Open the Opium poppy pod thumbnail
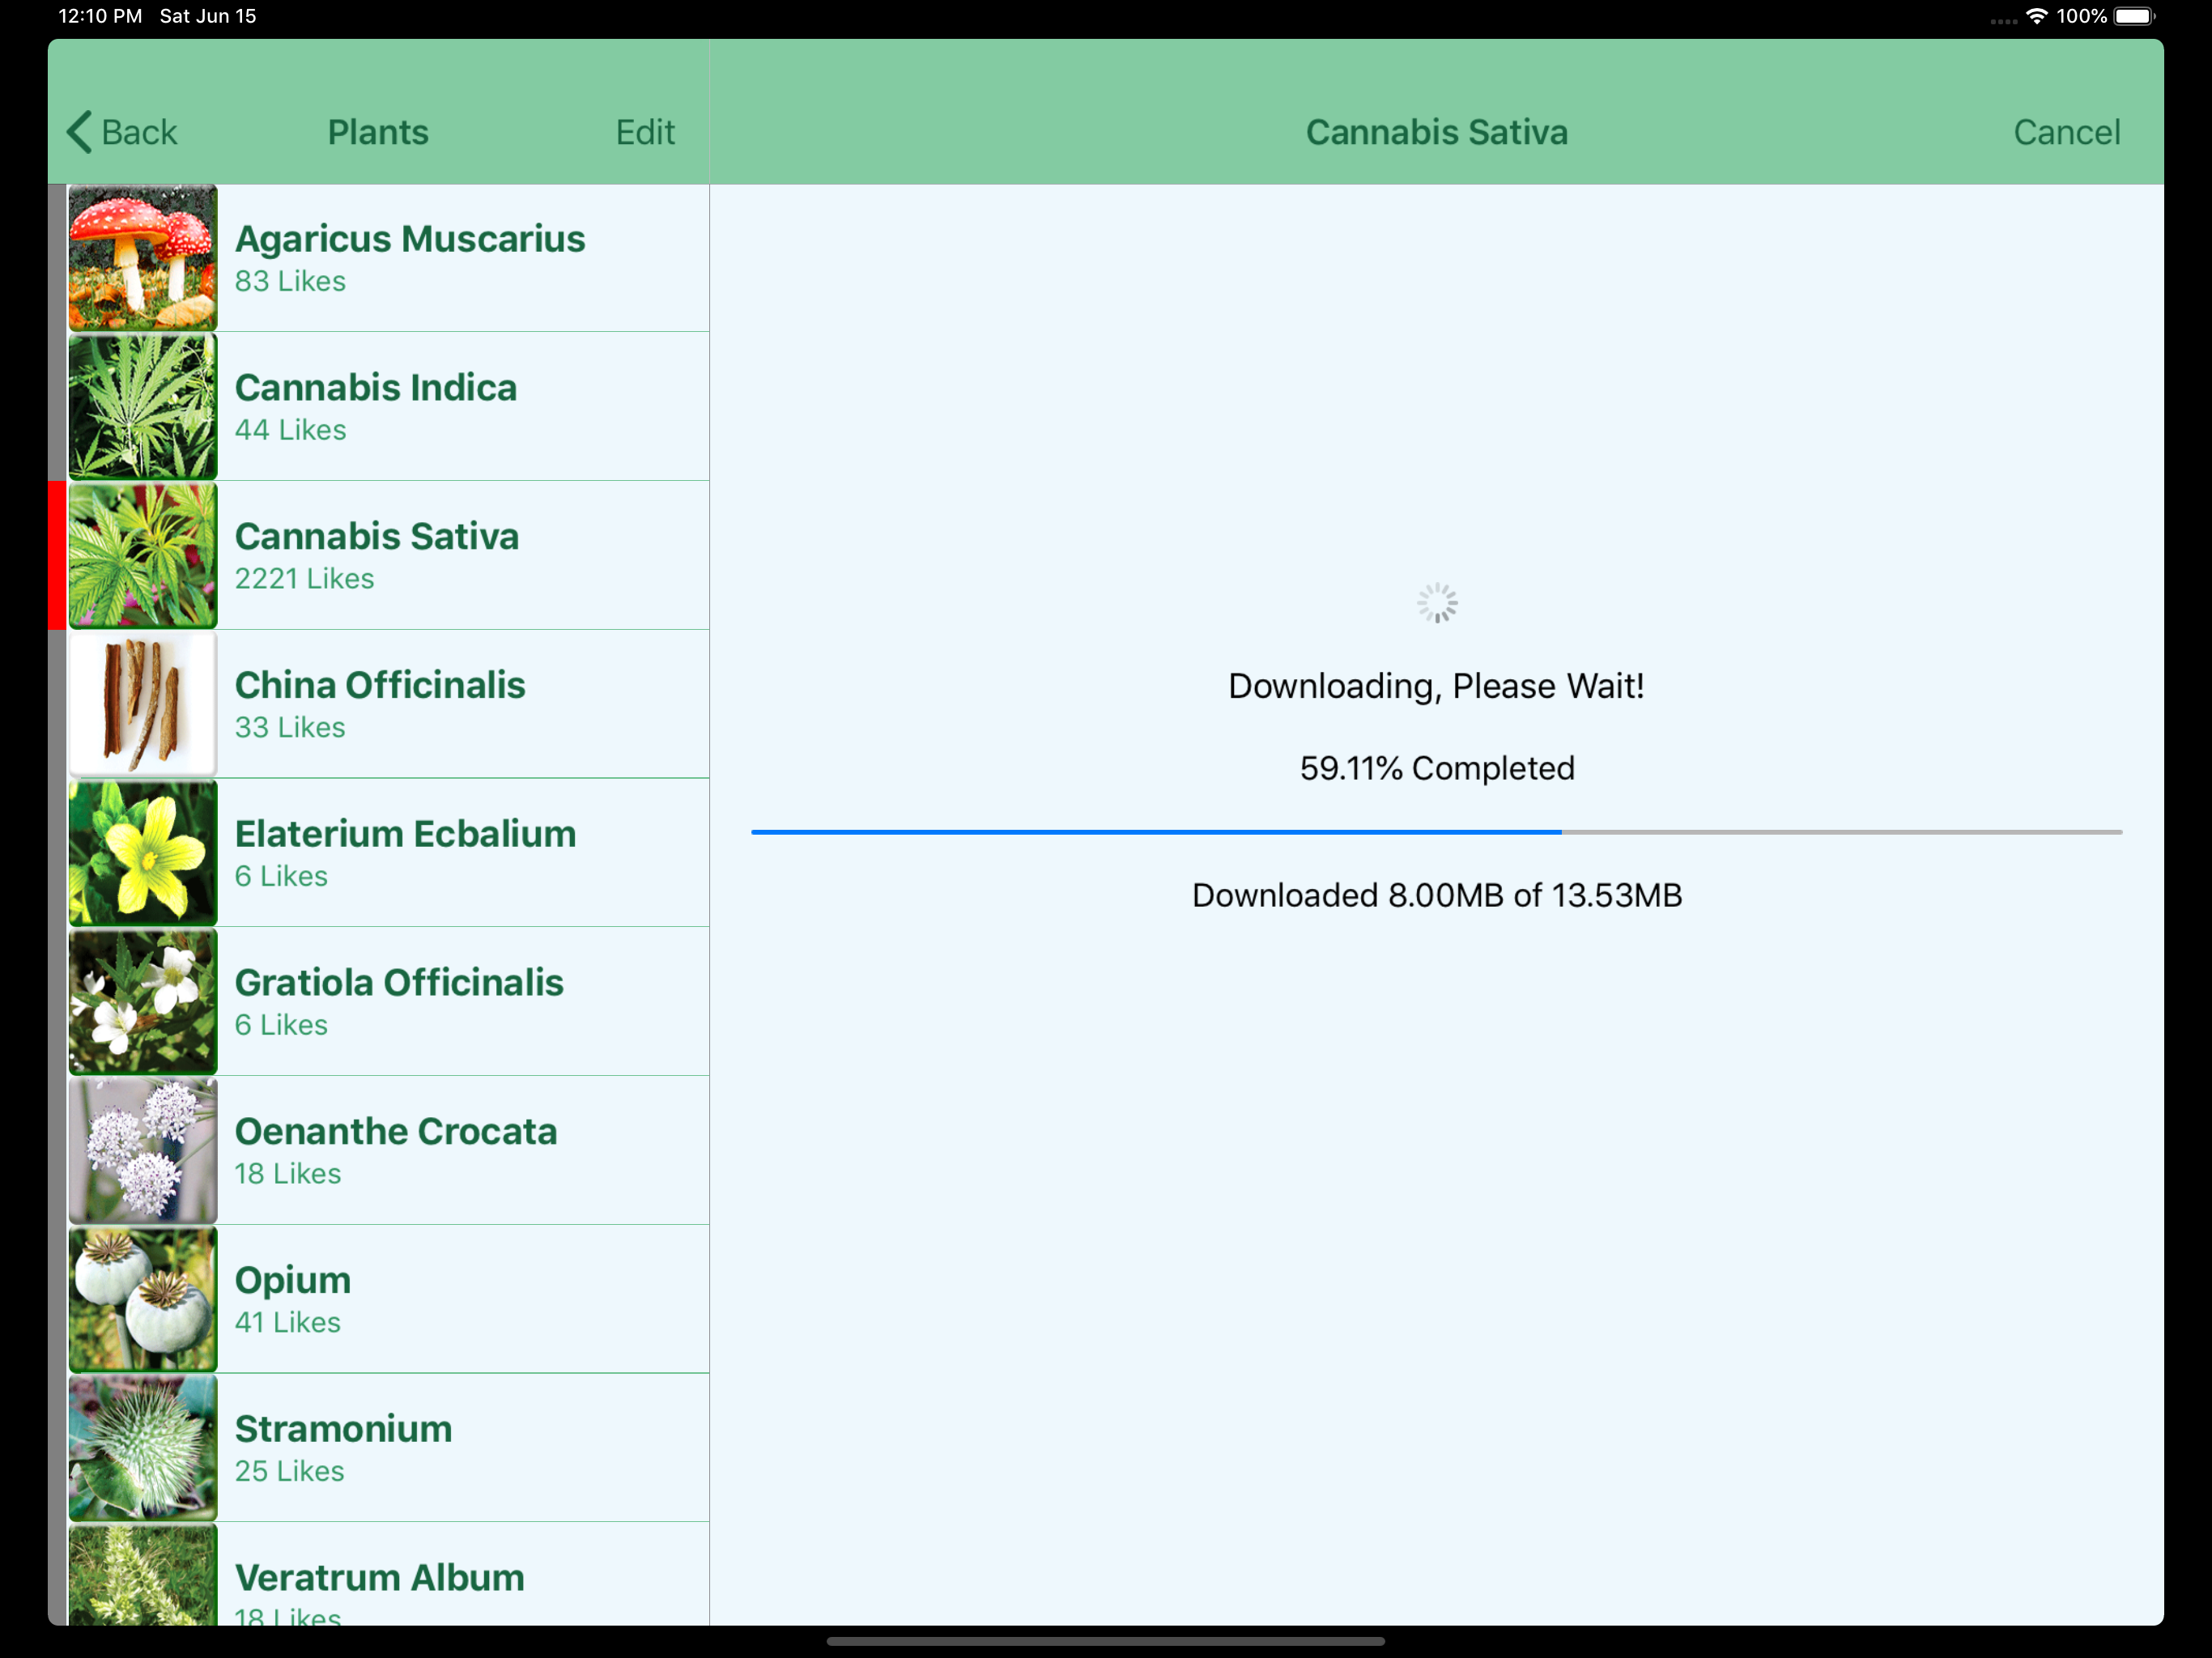The width and height of the screenshot is (2212, 1658). click(143, 1299)
